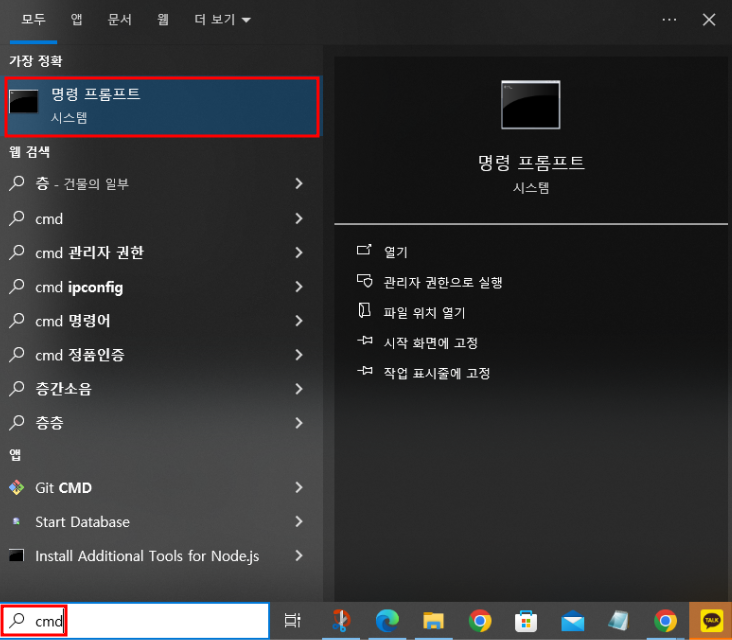This screenshot has width=732, height=640.
Task: Open Microsoft Store from taskbar
Action: click(x=526, y=621)
